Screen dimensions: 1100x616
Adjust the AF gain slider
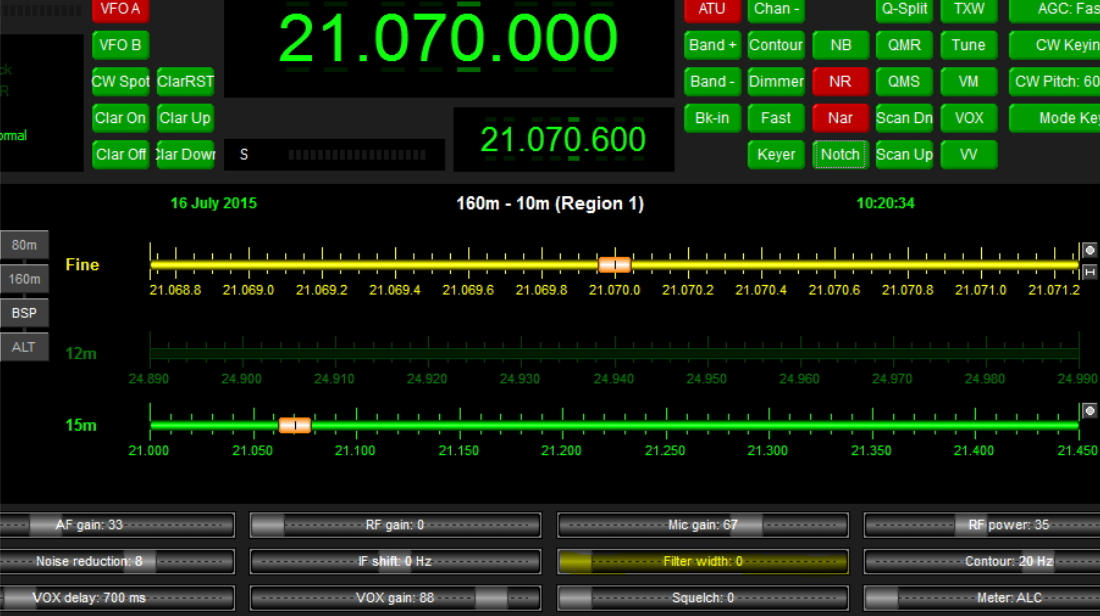(x=117, y=525)
